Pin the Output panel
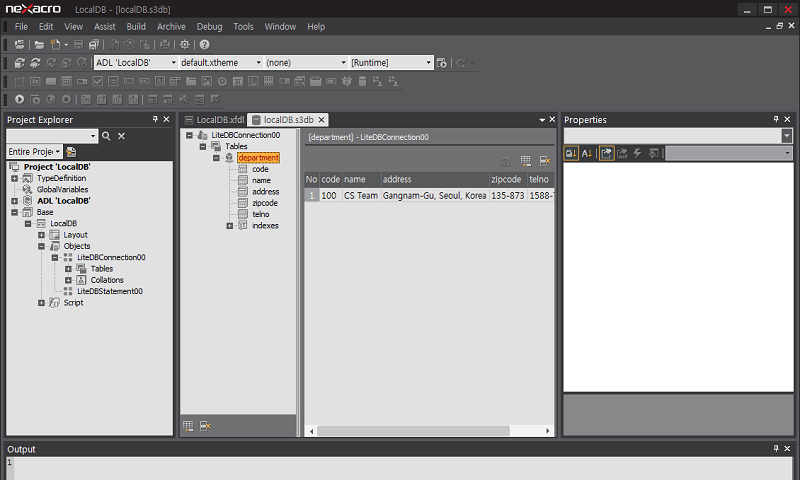The height and width of the screenshot is (480, 800). coord(776,448)
